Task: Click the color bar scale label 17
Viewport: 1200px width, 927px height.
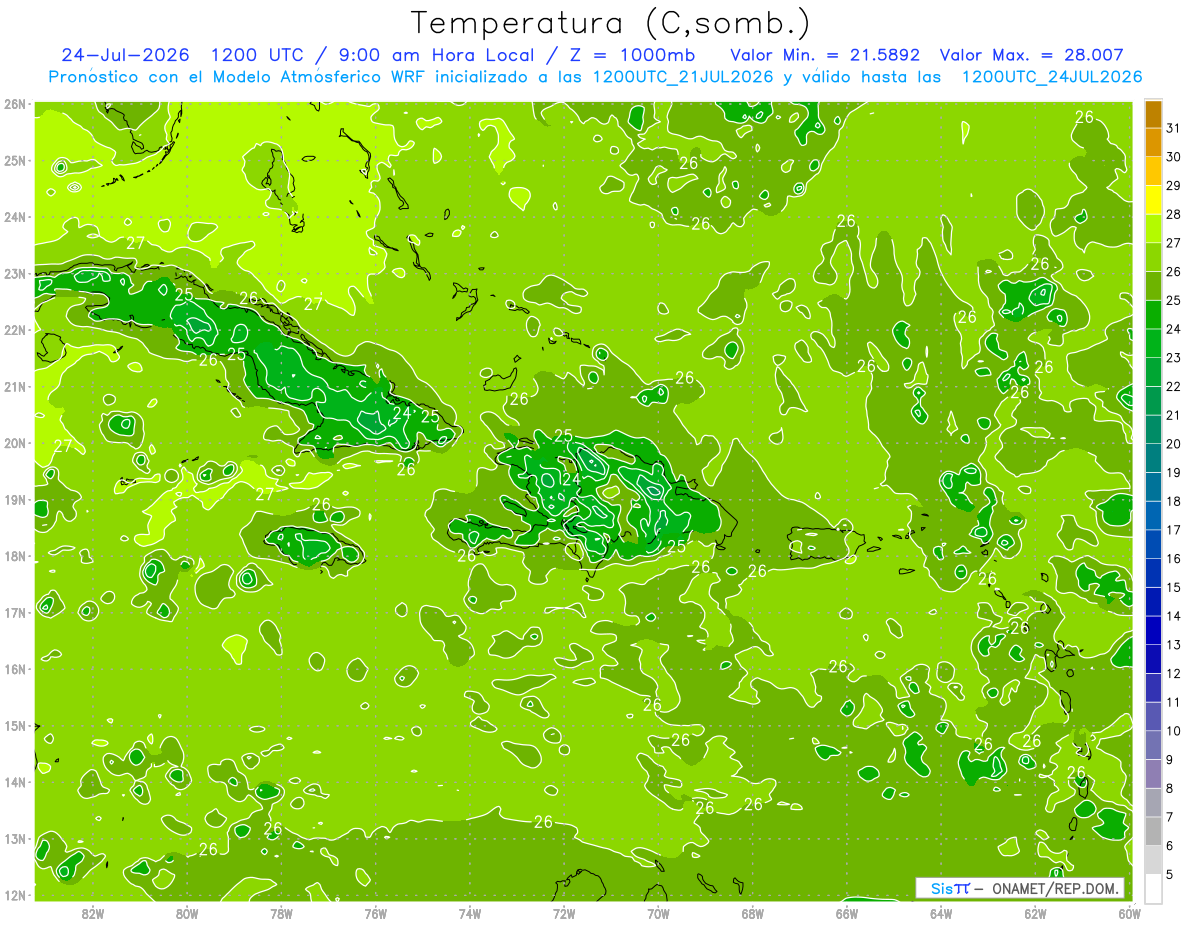Action: pos(1173,530)
